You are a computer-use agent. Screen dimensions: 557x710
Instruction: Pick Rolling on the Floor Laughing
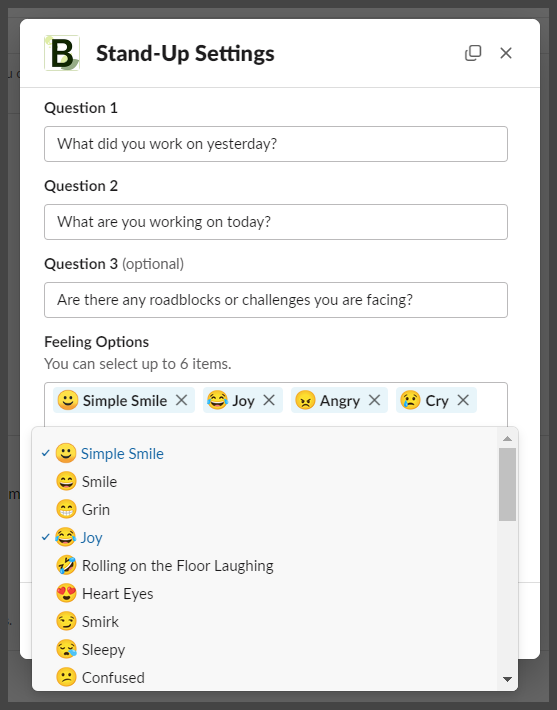[264, 566]
